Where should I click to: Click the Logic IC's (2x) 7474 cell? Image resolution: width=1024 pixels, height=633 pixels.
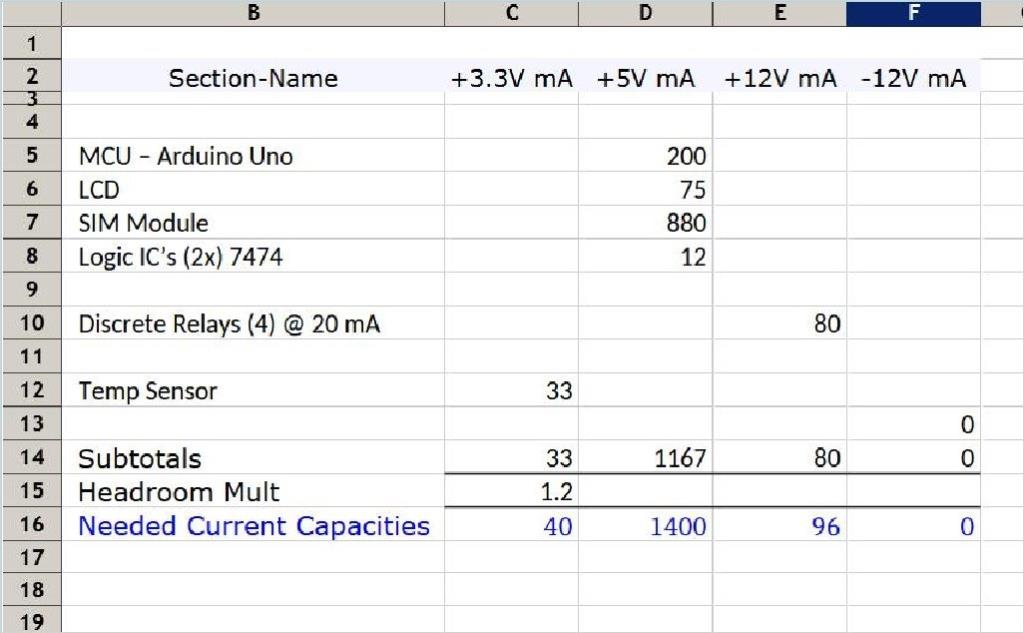click(x=181, y=257)
